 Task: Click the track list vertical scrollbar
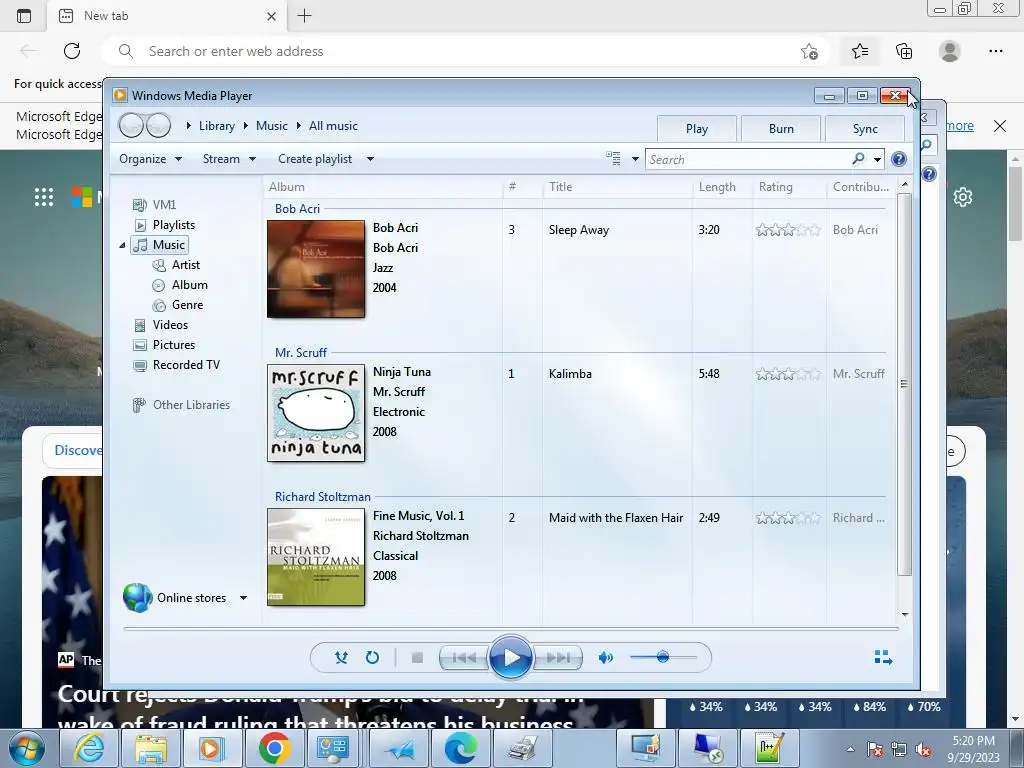pyautogui.click(x=904, y=384)
